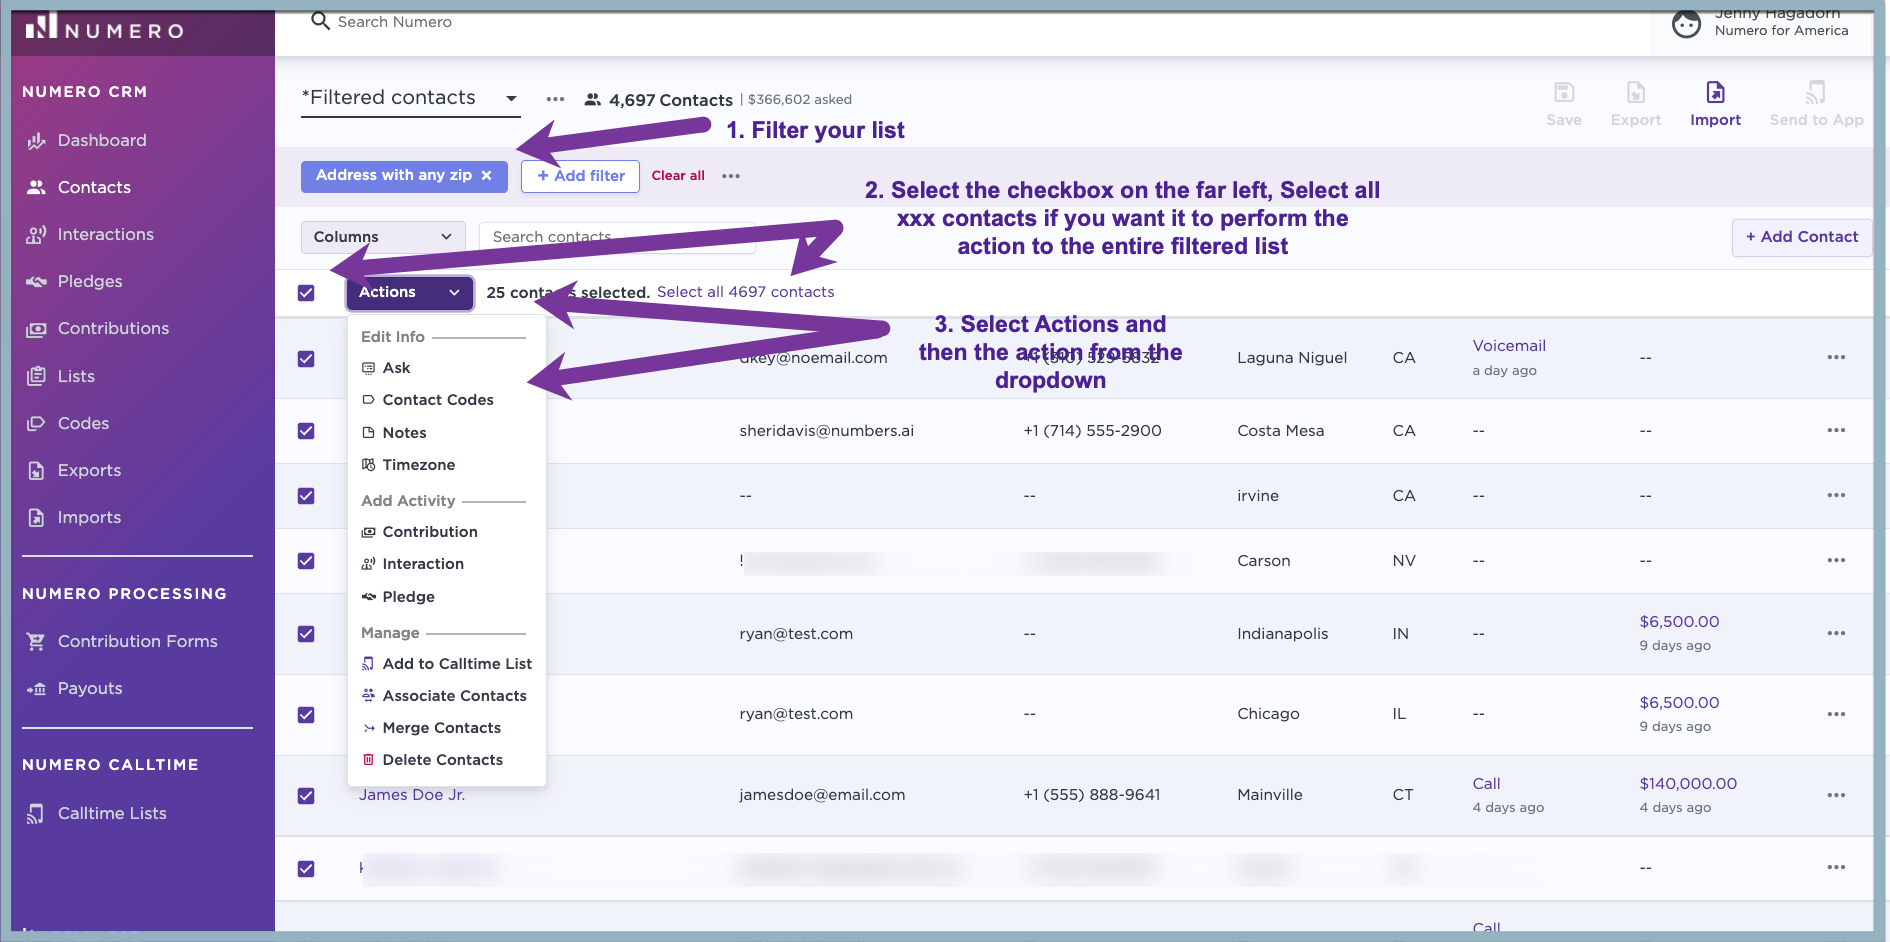
Task: Choose Contribution under Add Activity
Action: coord(429,532)
